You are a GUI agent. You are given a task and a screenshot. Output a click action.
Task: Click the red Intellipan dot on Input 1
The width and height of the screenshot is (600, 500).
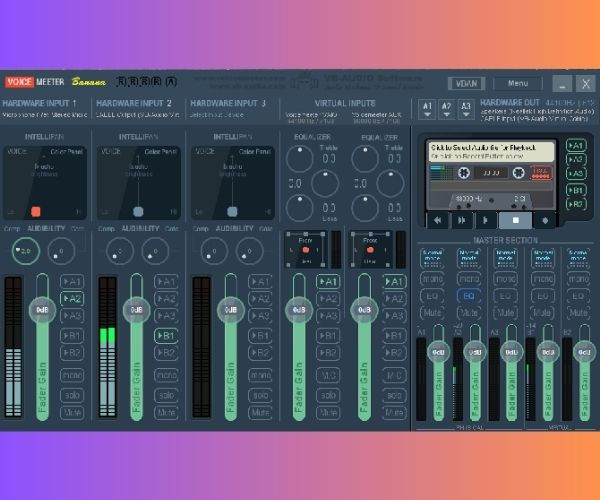36,212
